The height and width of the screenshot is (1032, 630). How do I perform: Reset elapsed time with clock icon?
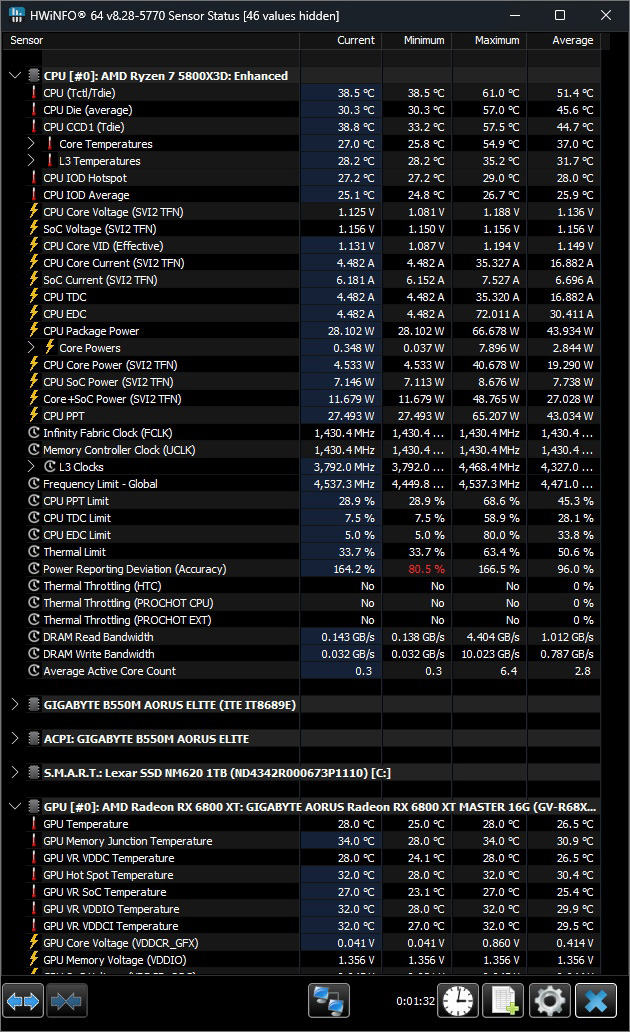458,1000
